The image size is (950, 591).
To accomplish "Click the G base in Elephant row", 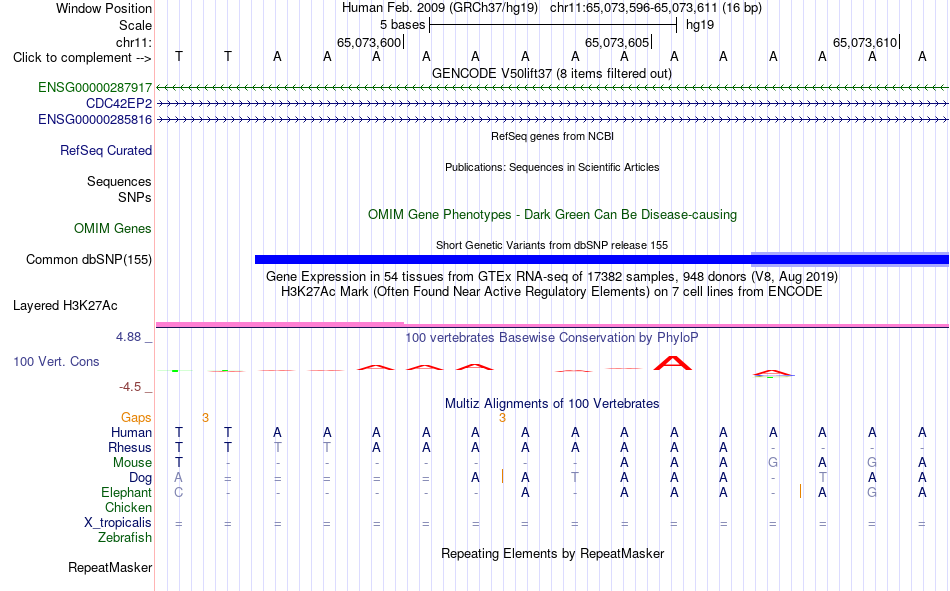I will click(872, 492).
